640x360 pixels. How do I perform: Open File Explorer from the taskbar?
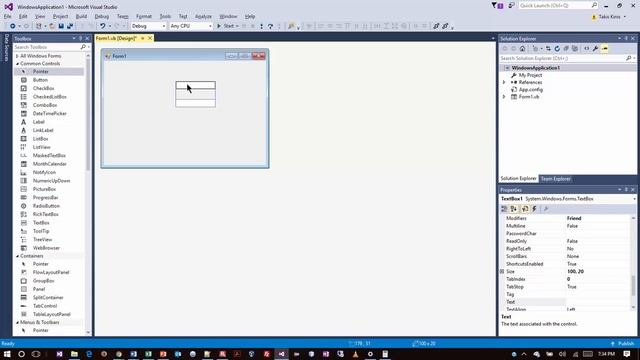(x=74, y=354)
